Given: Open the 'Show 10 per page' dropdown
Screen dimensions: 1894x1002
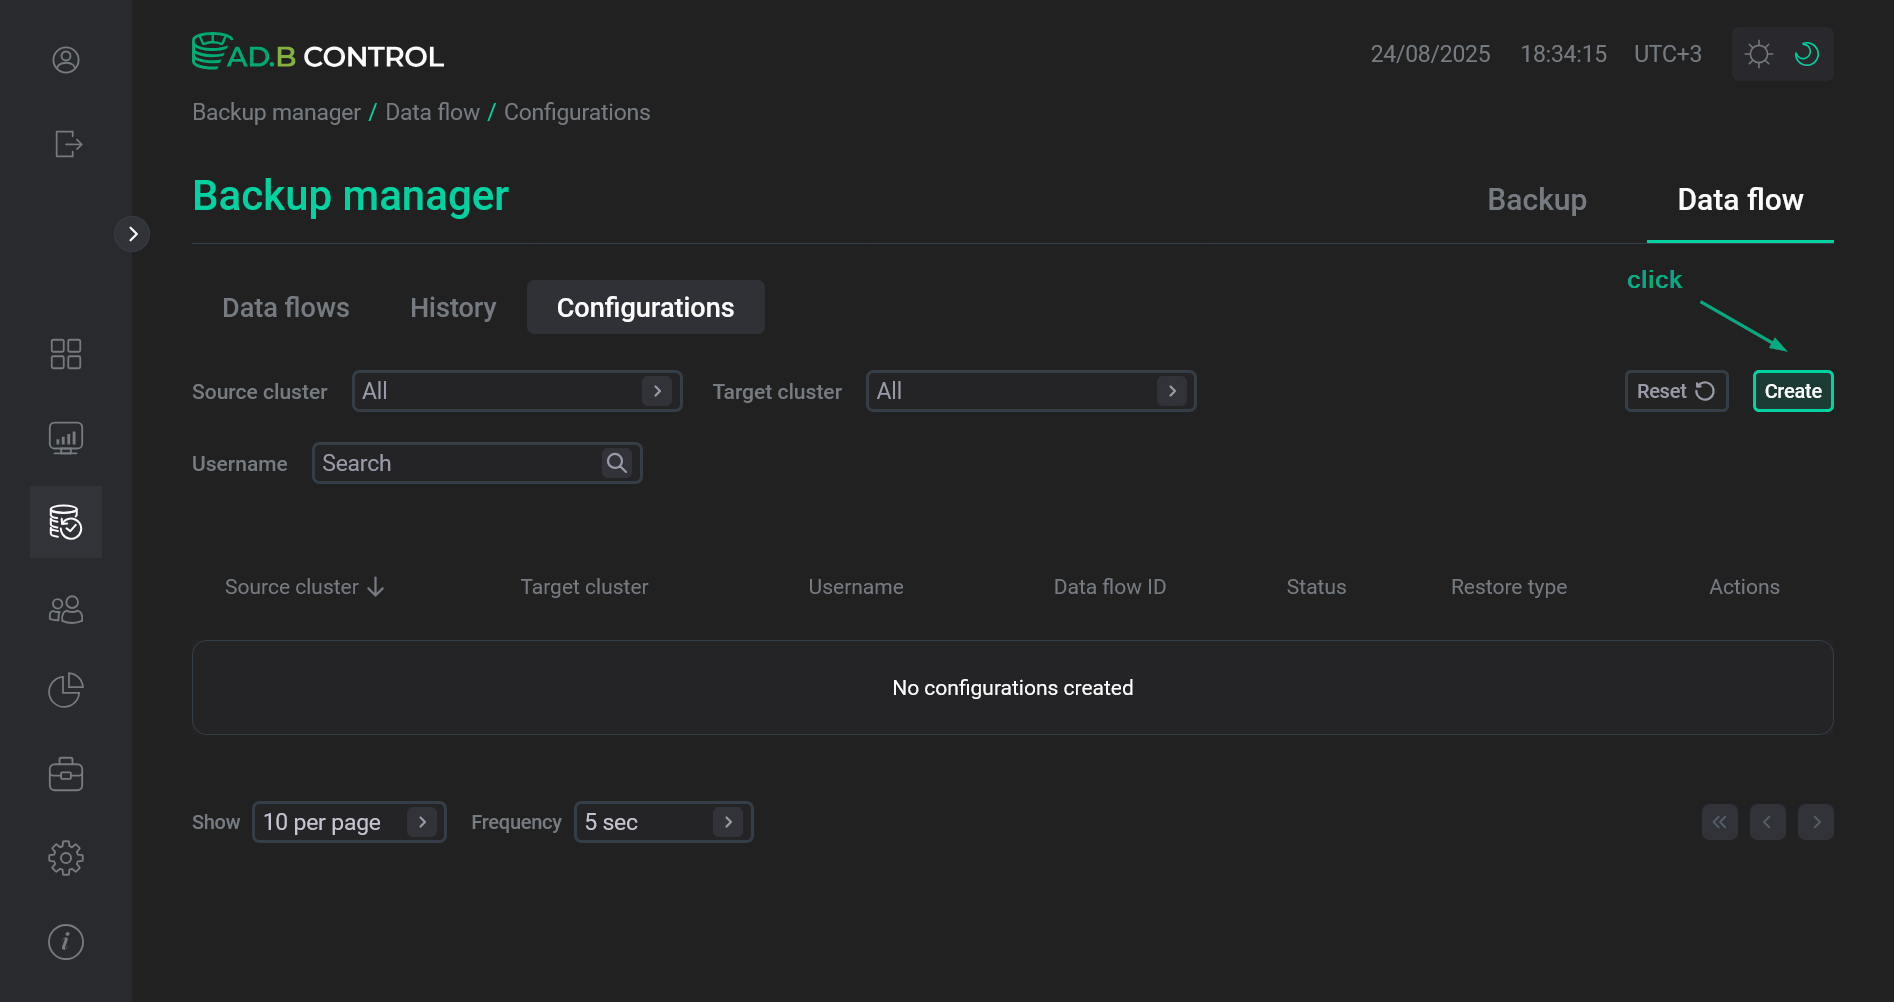Looking at the screenshot, I should pyautogui.click(x=348, y=822).
